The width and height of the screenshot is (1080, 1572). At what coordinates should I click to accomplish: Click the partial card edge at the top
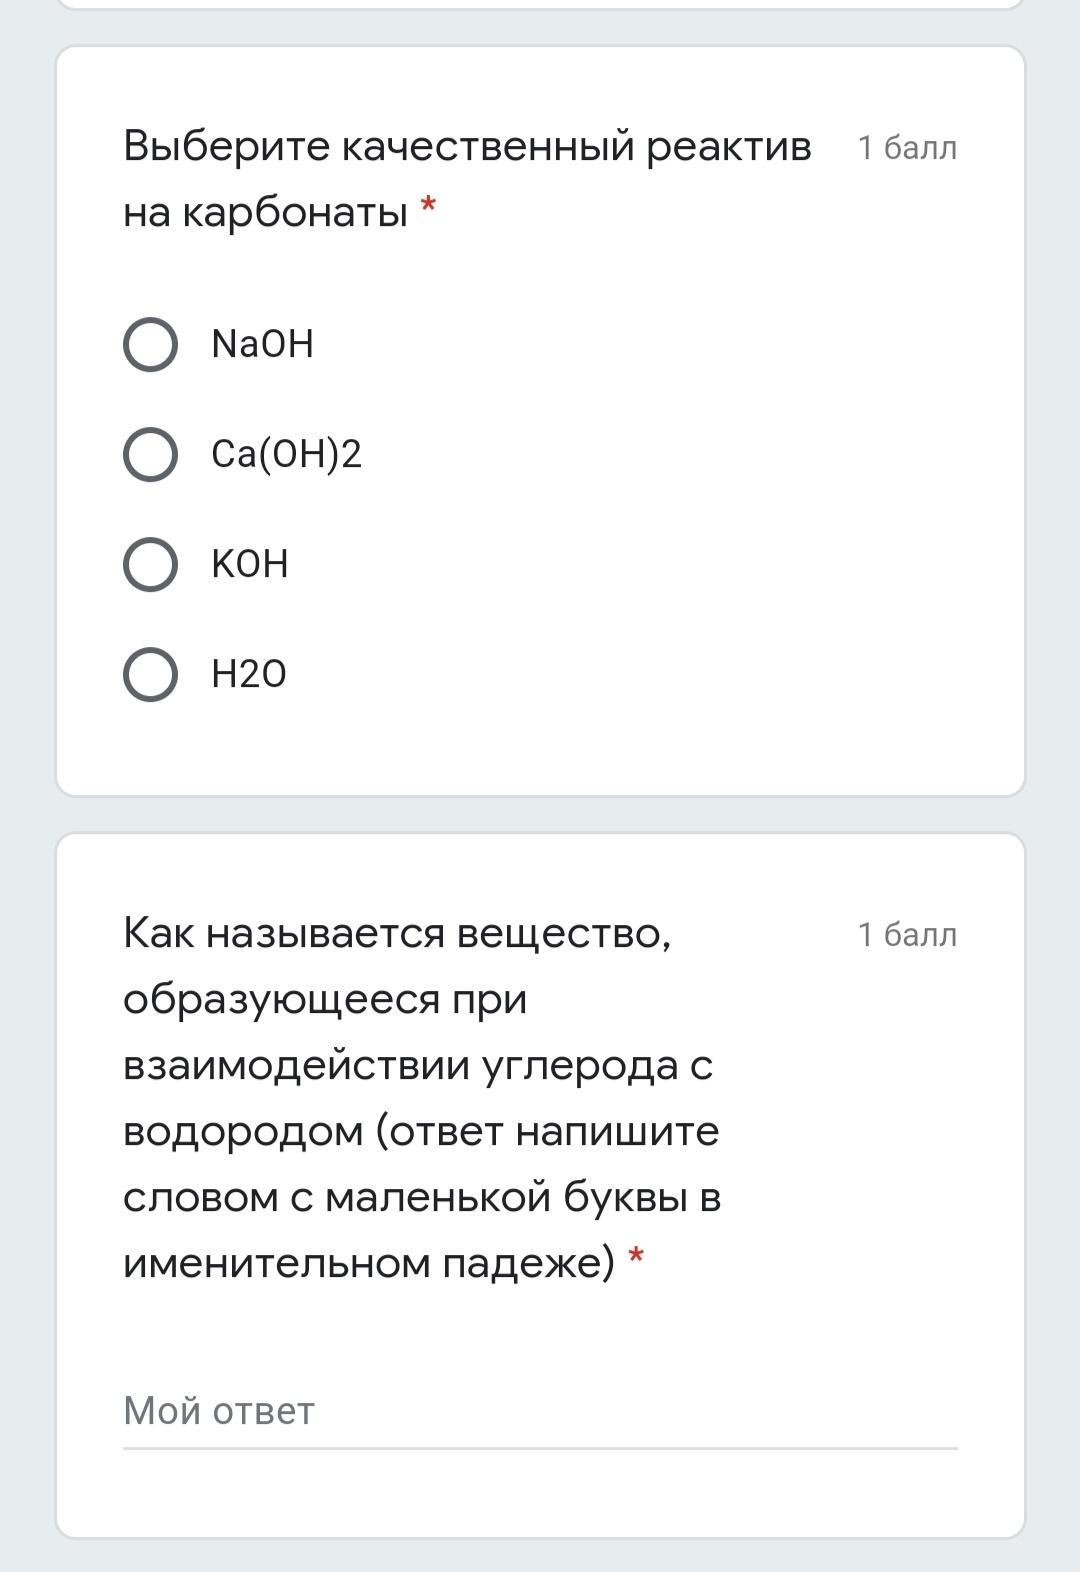pyautogui.click(x=540, y=5)
